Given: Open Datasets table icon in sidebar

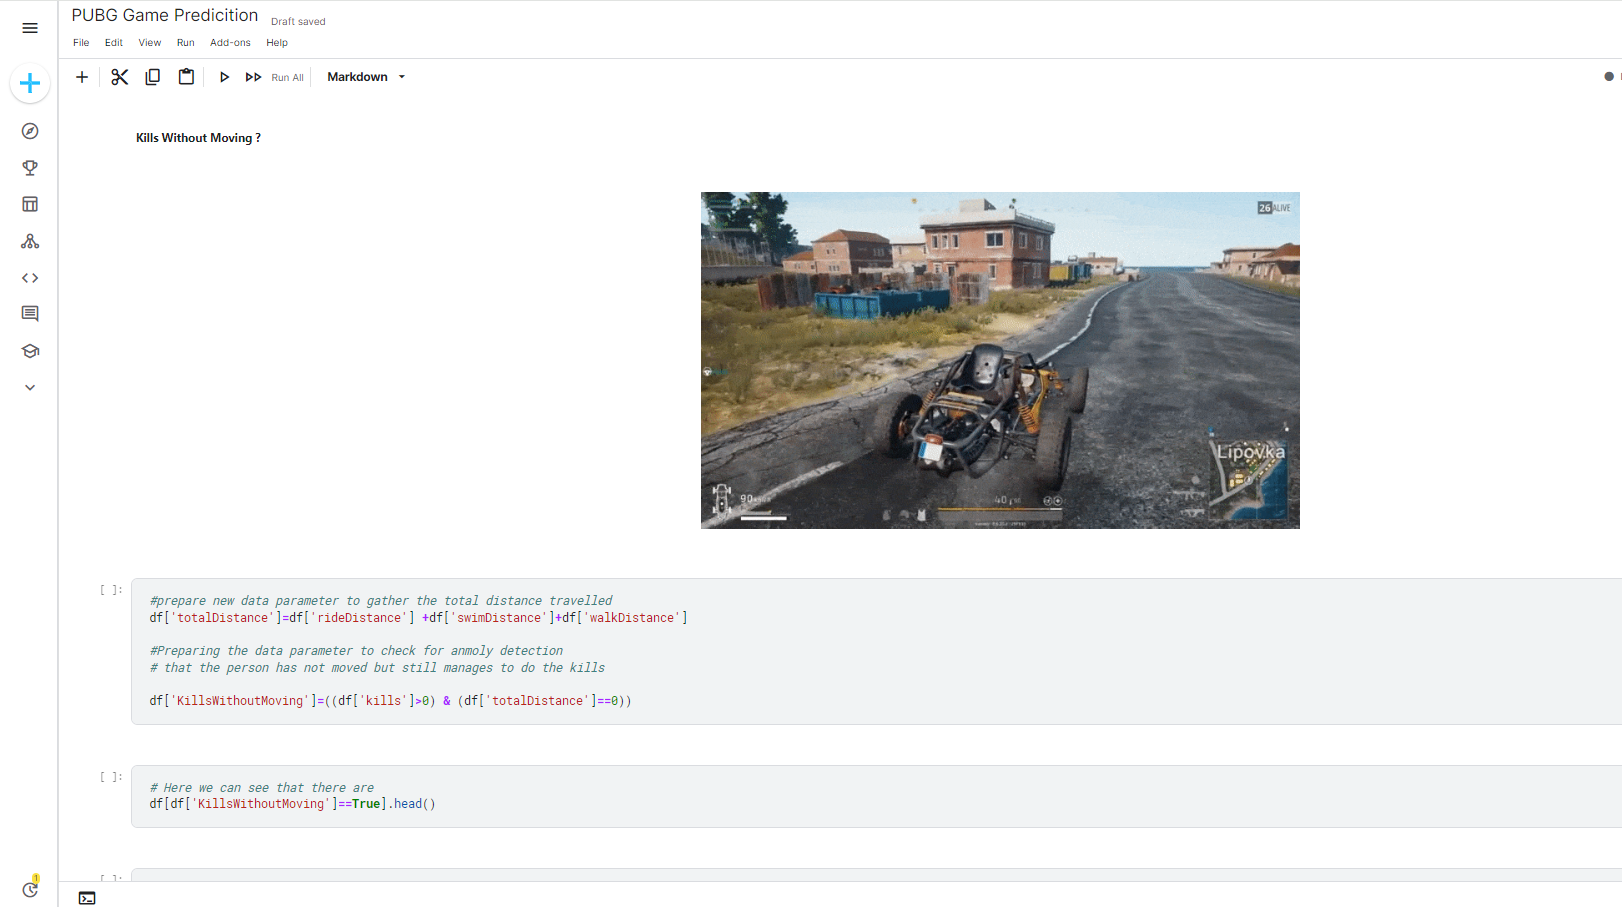Looking at the screenshot, I should (x=30, y=204).
